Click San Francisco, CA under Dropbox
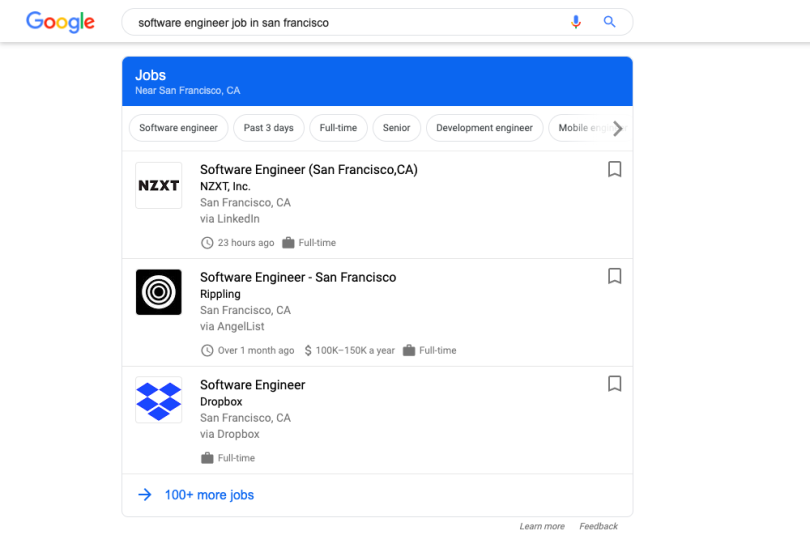The height and width of the screenshot is (535, 810). click(x=245, y=418)
